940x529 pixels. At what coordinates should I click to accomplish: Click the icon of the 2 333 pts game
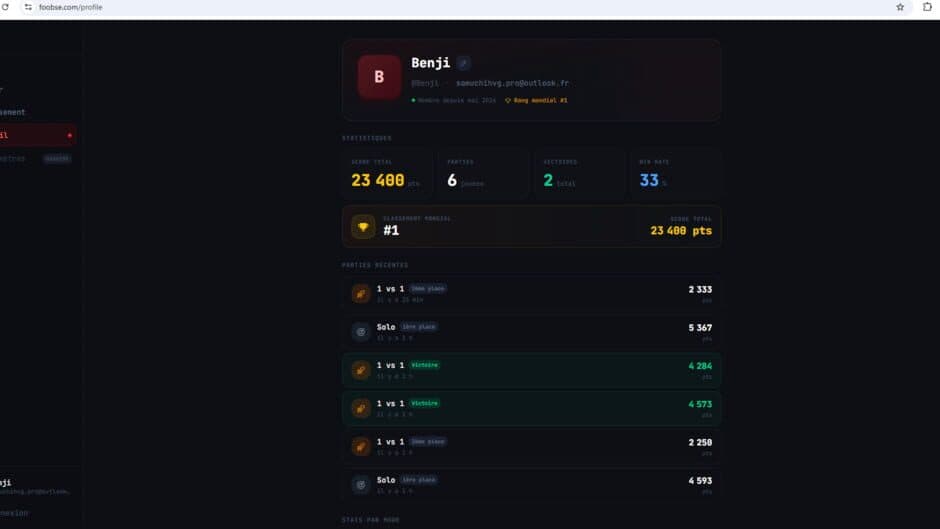pos(360,293)
